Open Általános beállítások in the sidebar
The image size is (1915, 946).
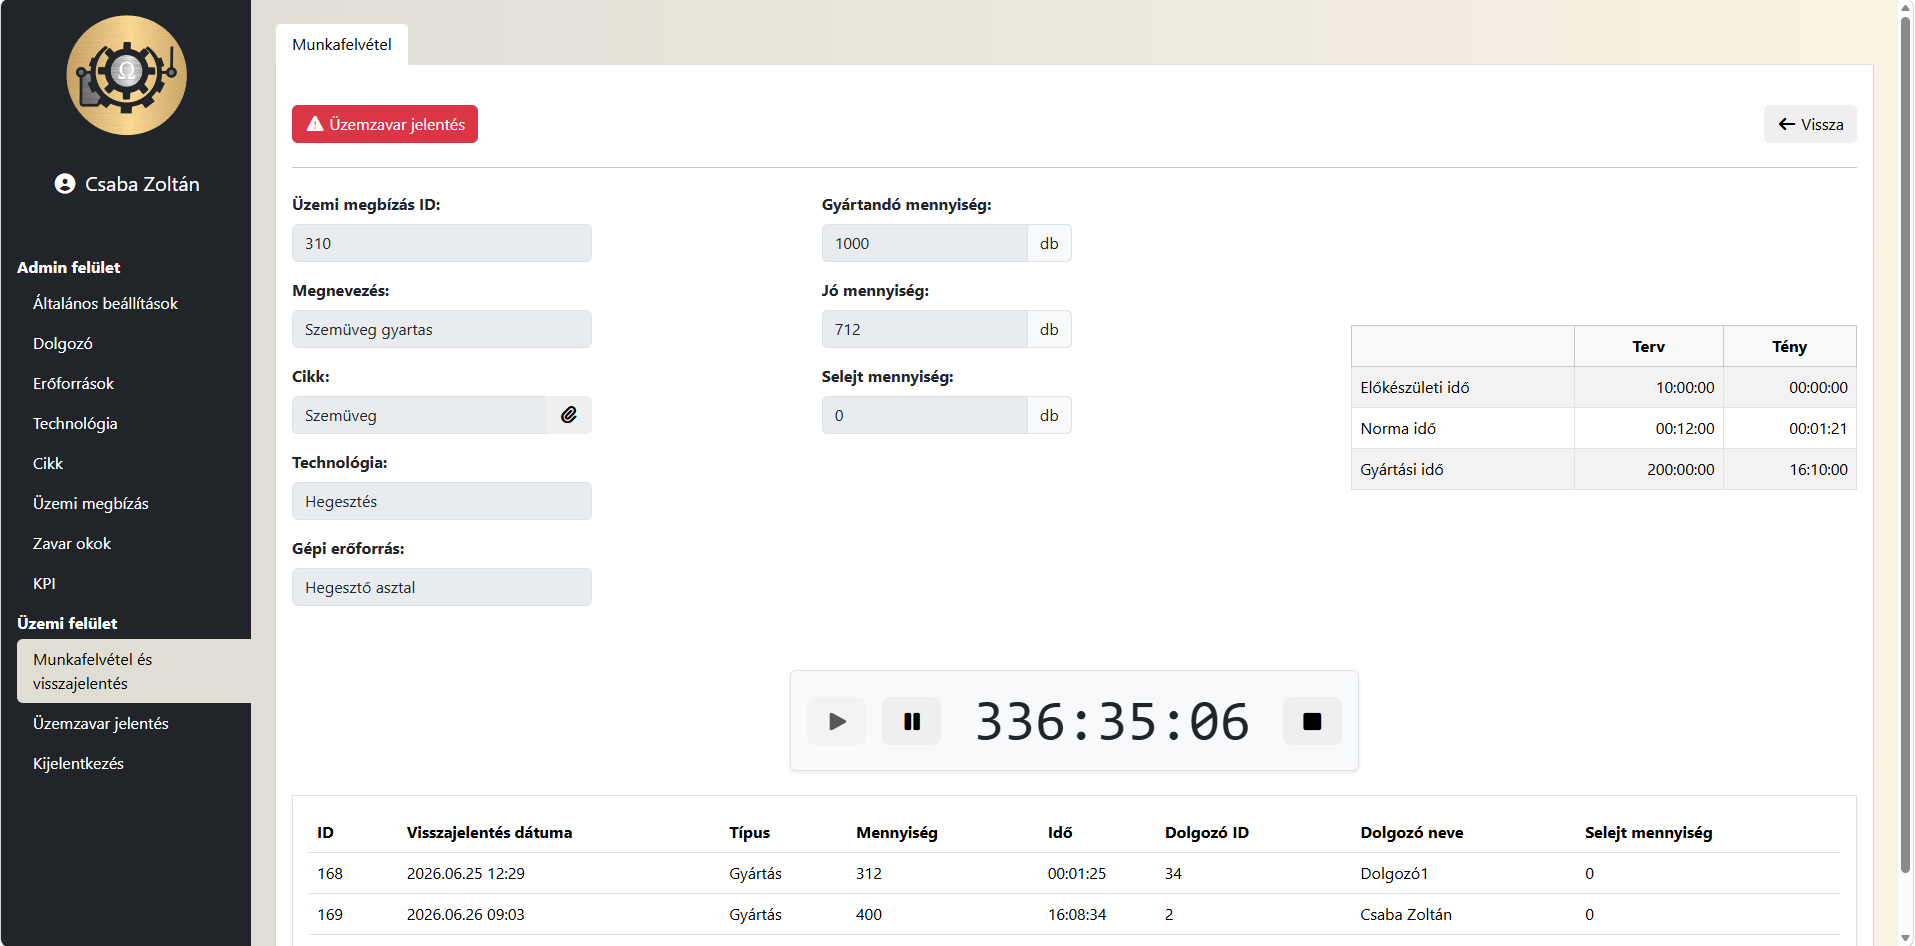[x=105, y=303]
